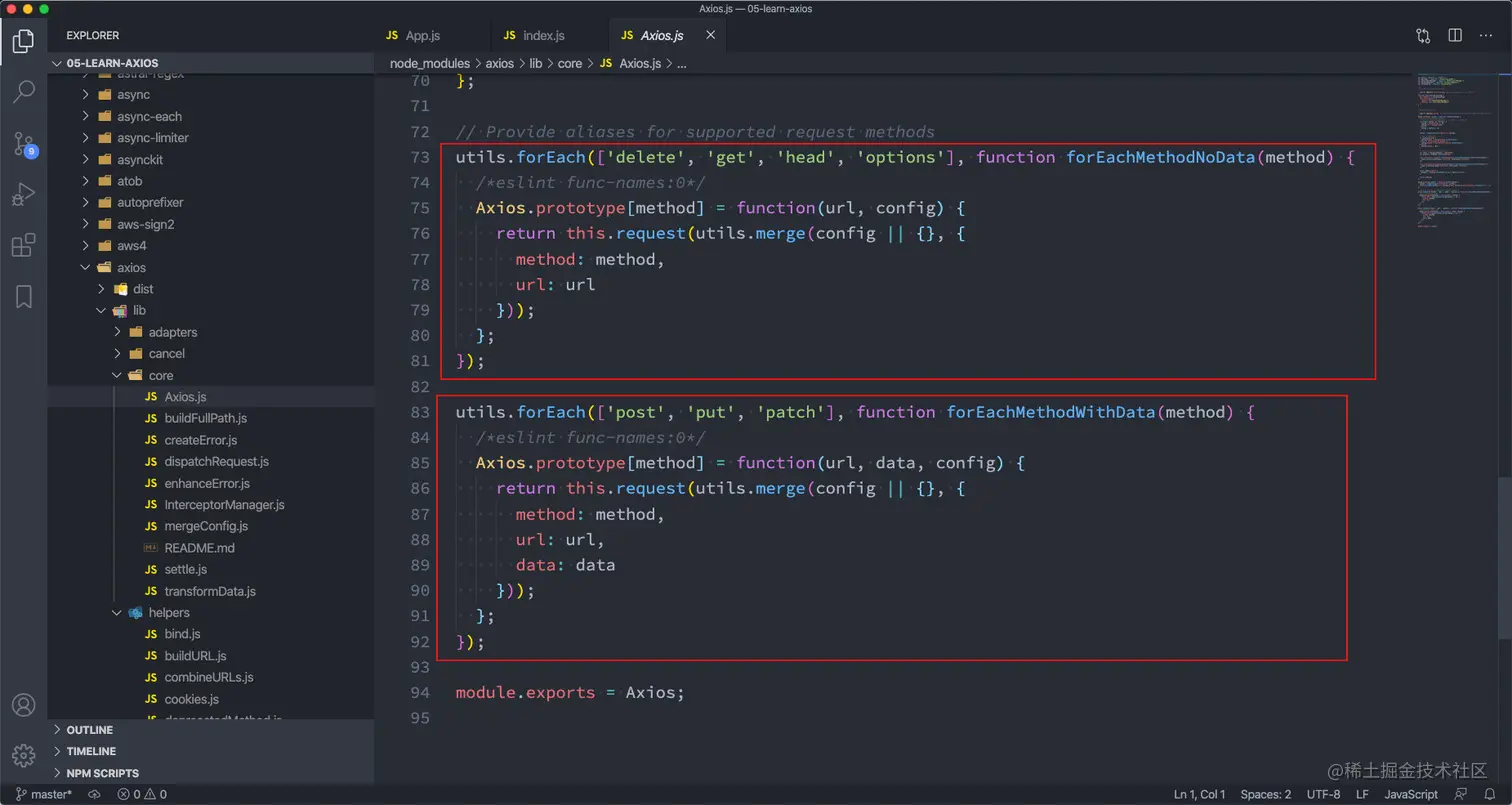Open mergeConfig.js in explorer
1512x805 pixels.
pyautogui.click(x=211, y=526)
